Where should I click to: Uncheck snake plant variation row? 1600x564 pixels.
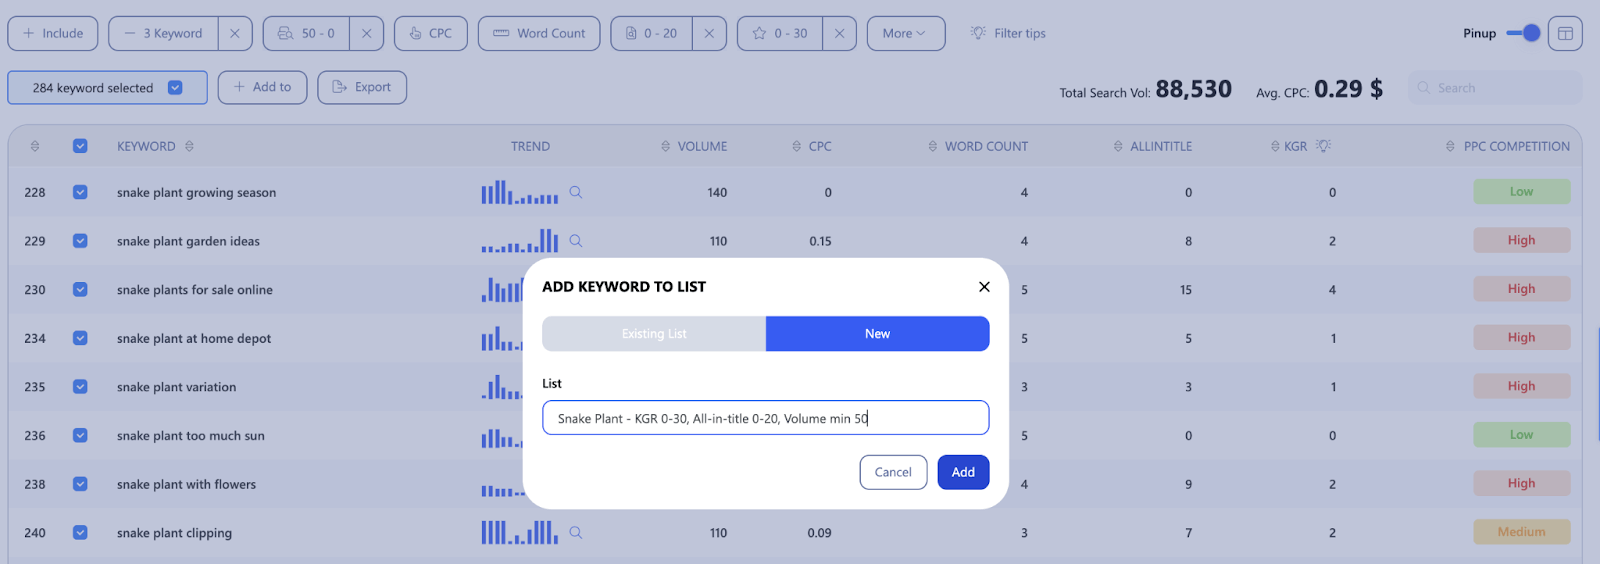tap(80, 387)
